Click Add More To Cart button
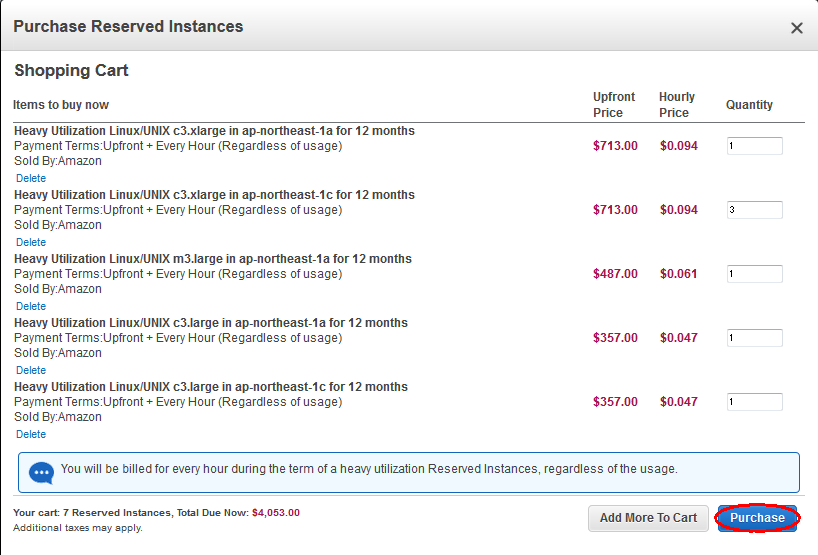Screen dimensions: 818x555 (x=648, y=518)
